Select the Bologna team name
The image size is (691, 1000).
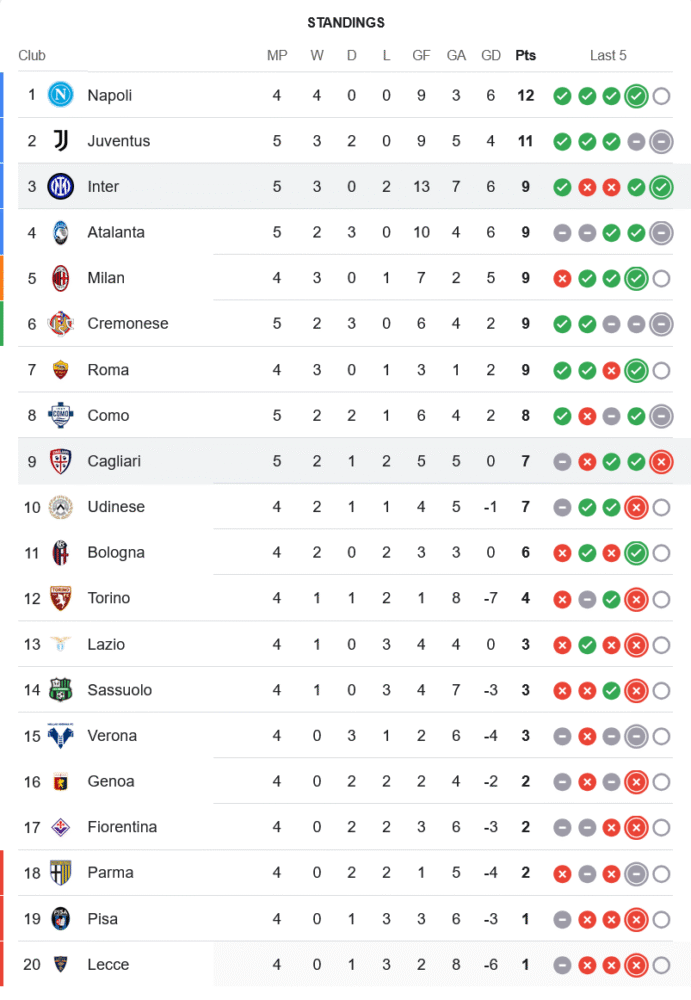[116, 552]
